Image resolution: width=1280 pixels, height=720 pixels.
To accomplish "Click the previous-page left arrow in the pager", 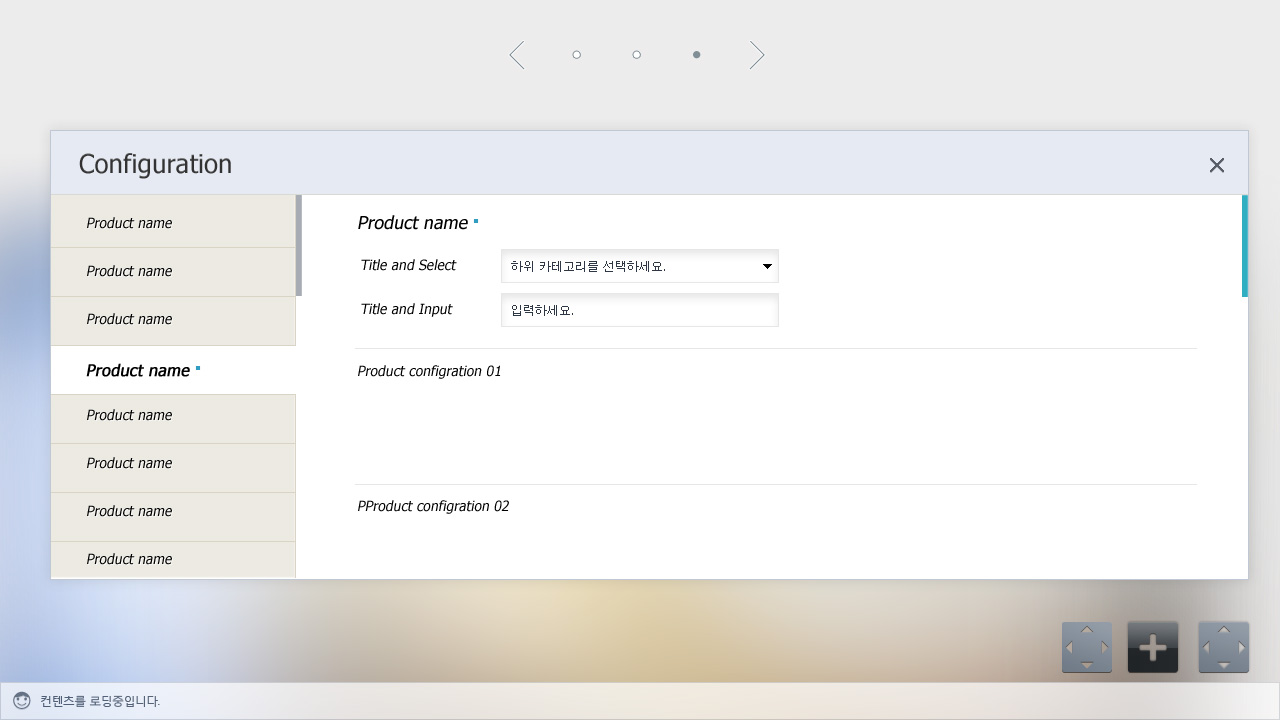I will (x=517, y=55).
